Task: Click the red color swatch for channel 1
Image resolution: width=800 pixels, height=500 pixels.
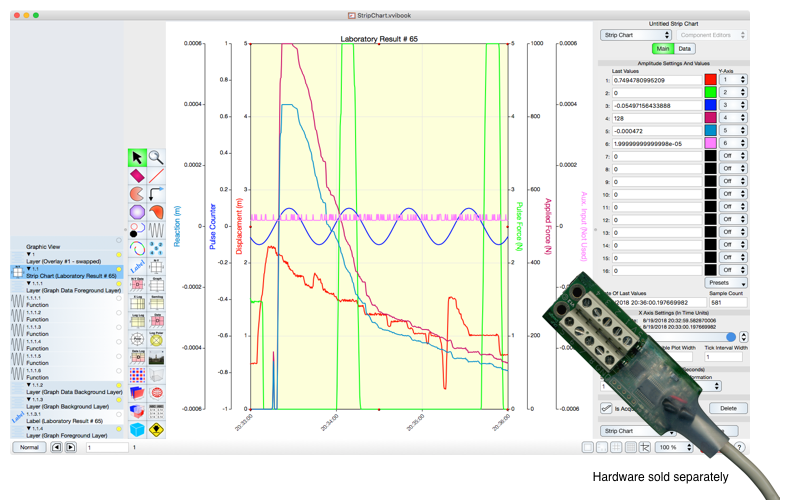Action: [710, 80]
